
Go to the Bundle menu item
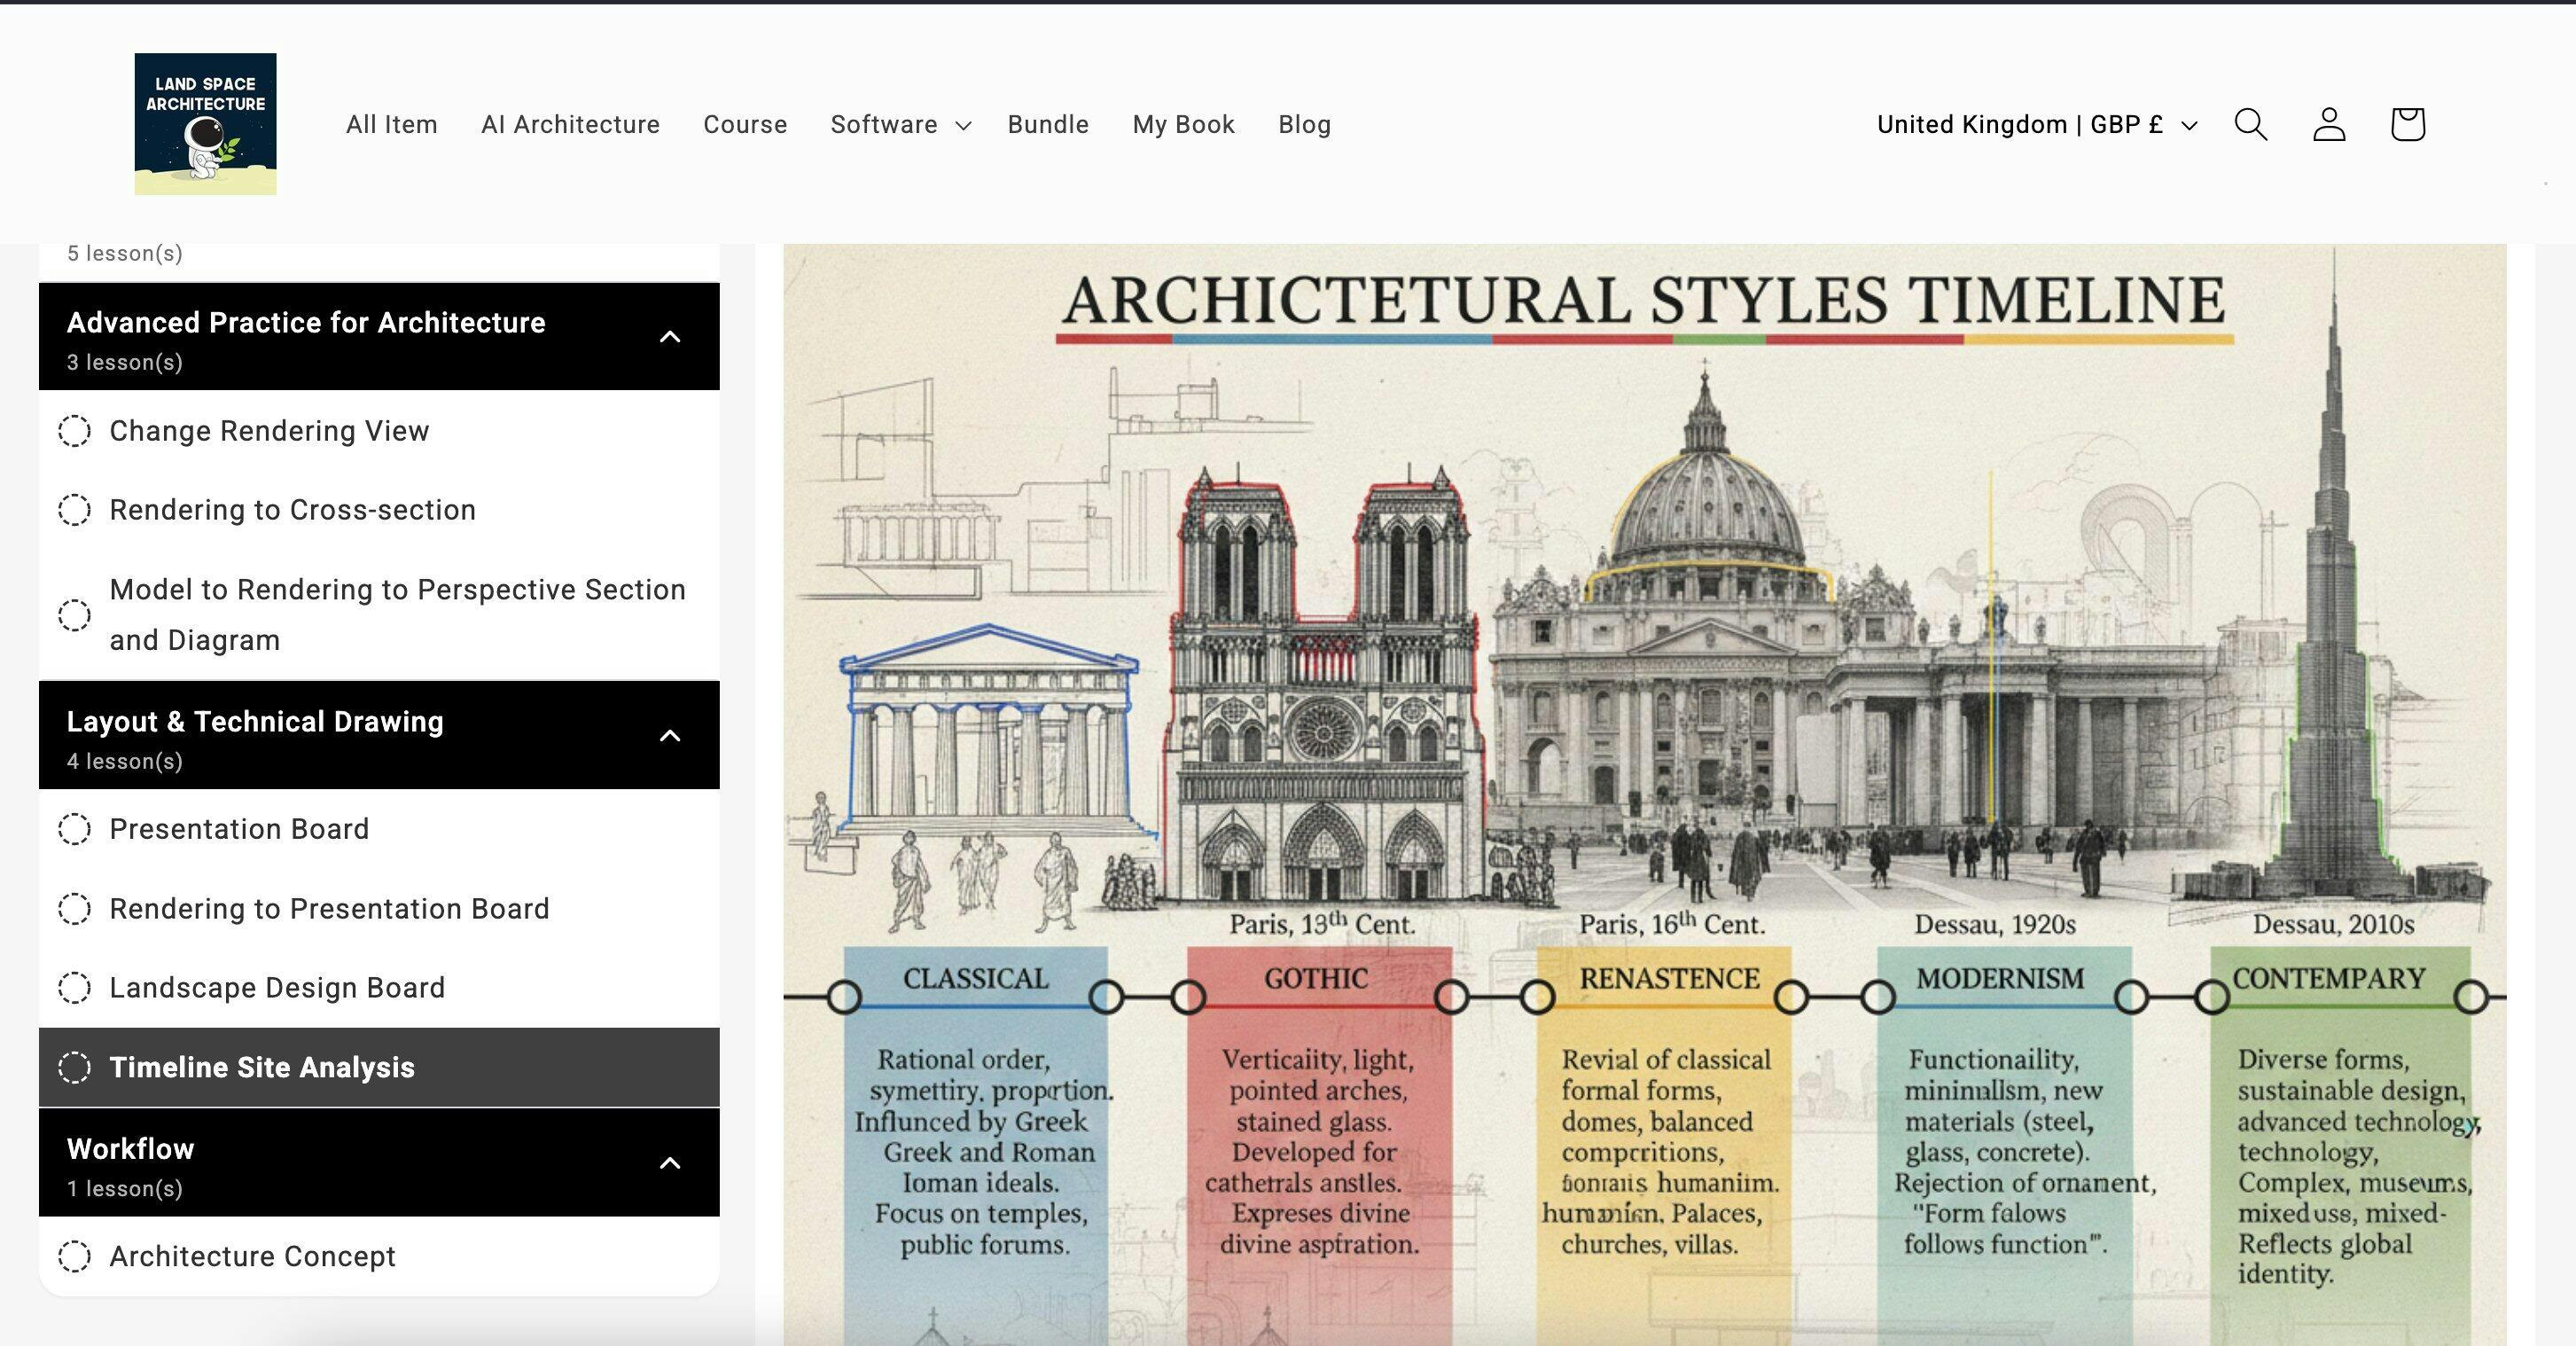1048,125
